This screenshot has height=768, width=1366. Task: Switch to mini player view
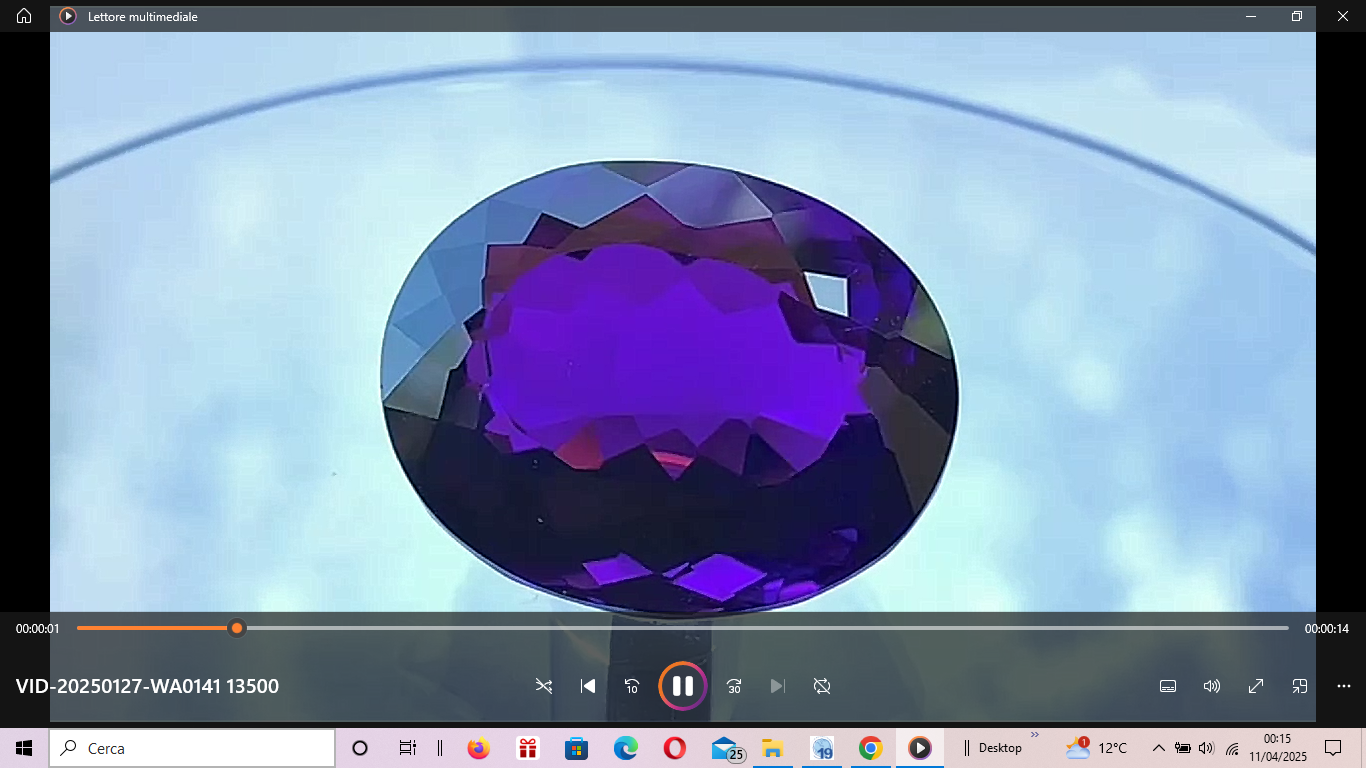point(1300,686)
